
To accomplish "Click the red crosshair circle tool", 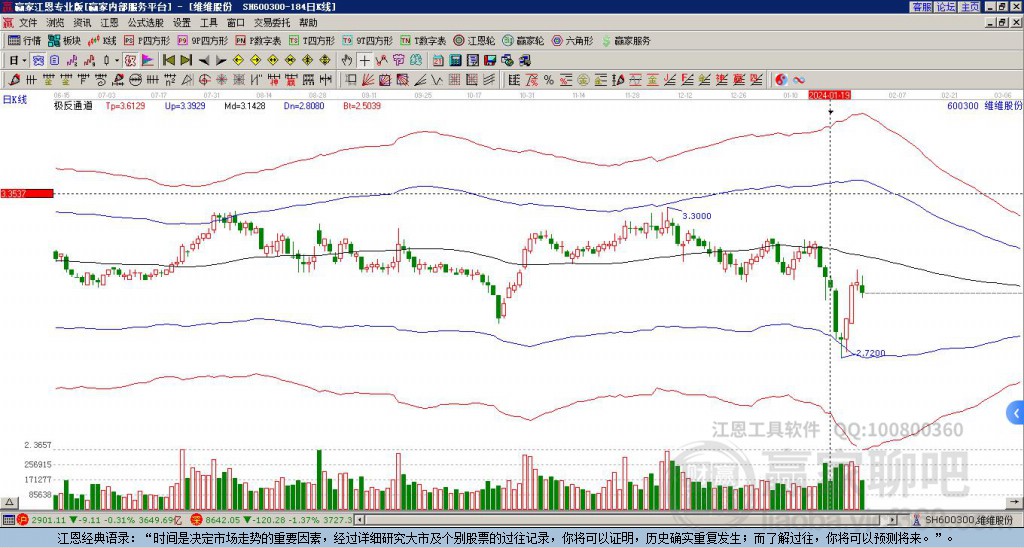I will 204,80.
